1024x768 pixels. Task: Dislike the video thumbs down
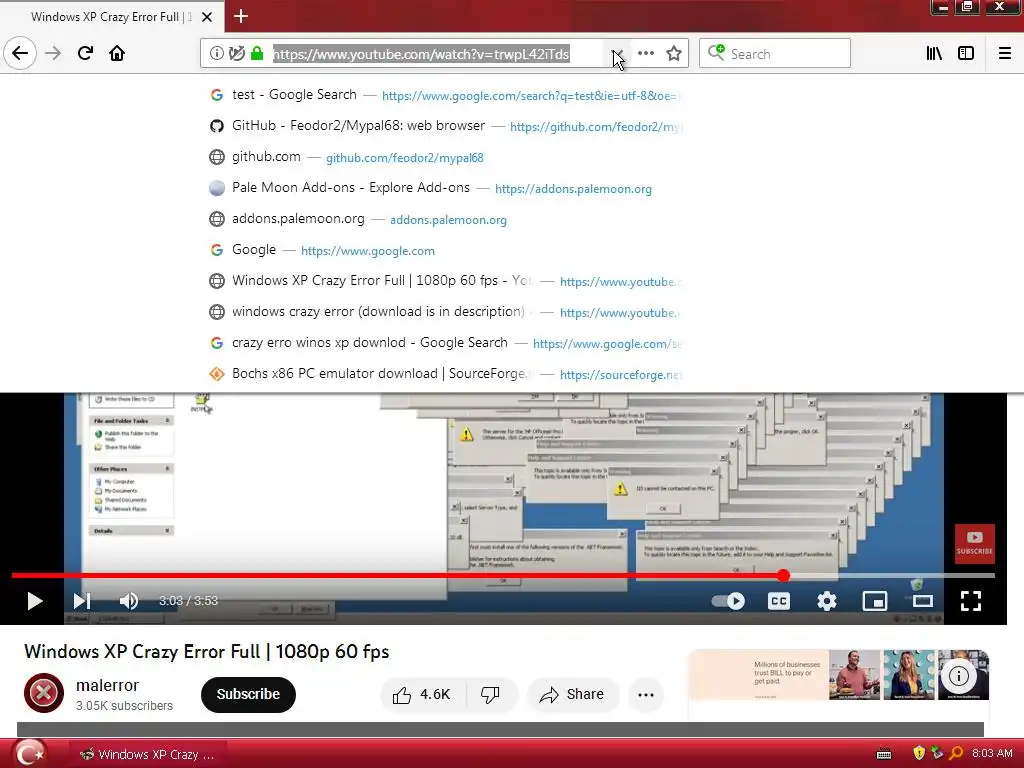[x=490, y=694]
